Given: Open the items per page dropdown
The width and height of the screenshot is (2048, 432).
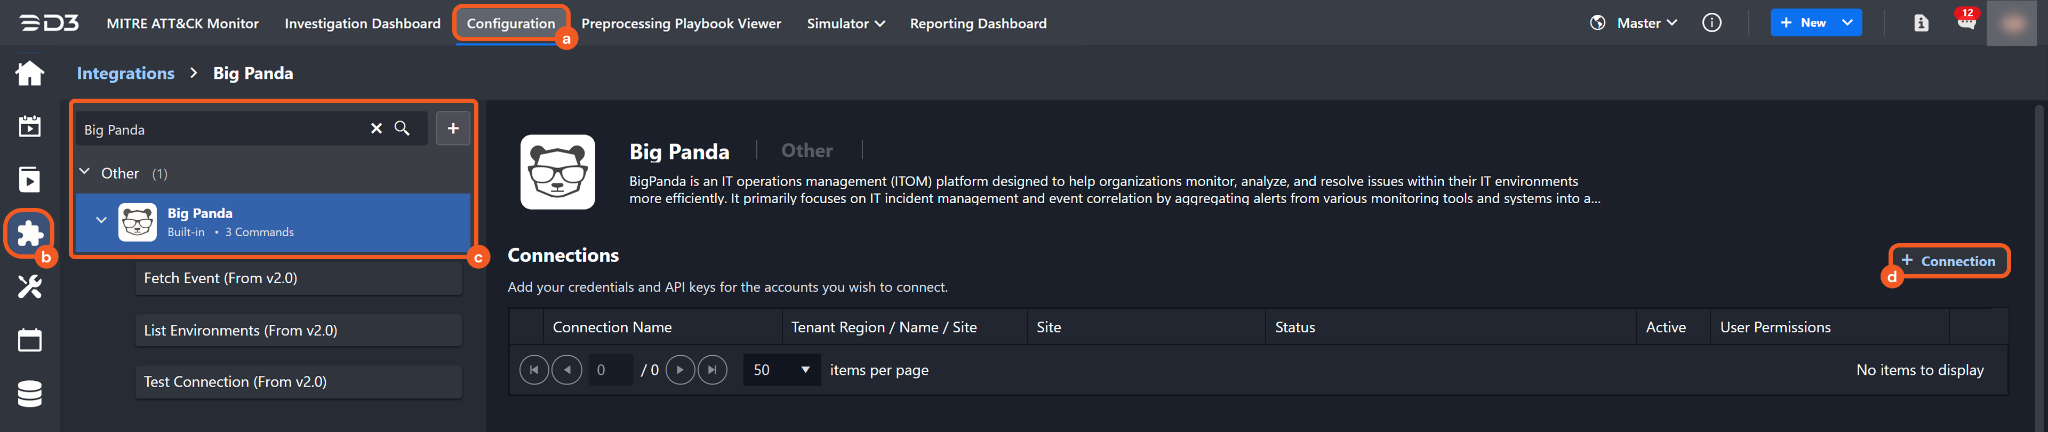Looking at the screenshot, I should [781, 370].
